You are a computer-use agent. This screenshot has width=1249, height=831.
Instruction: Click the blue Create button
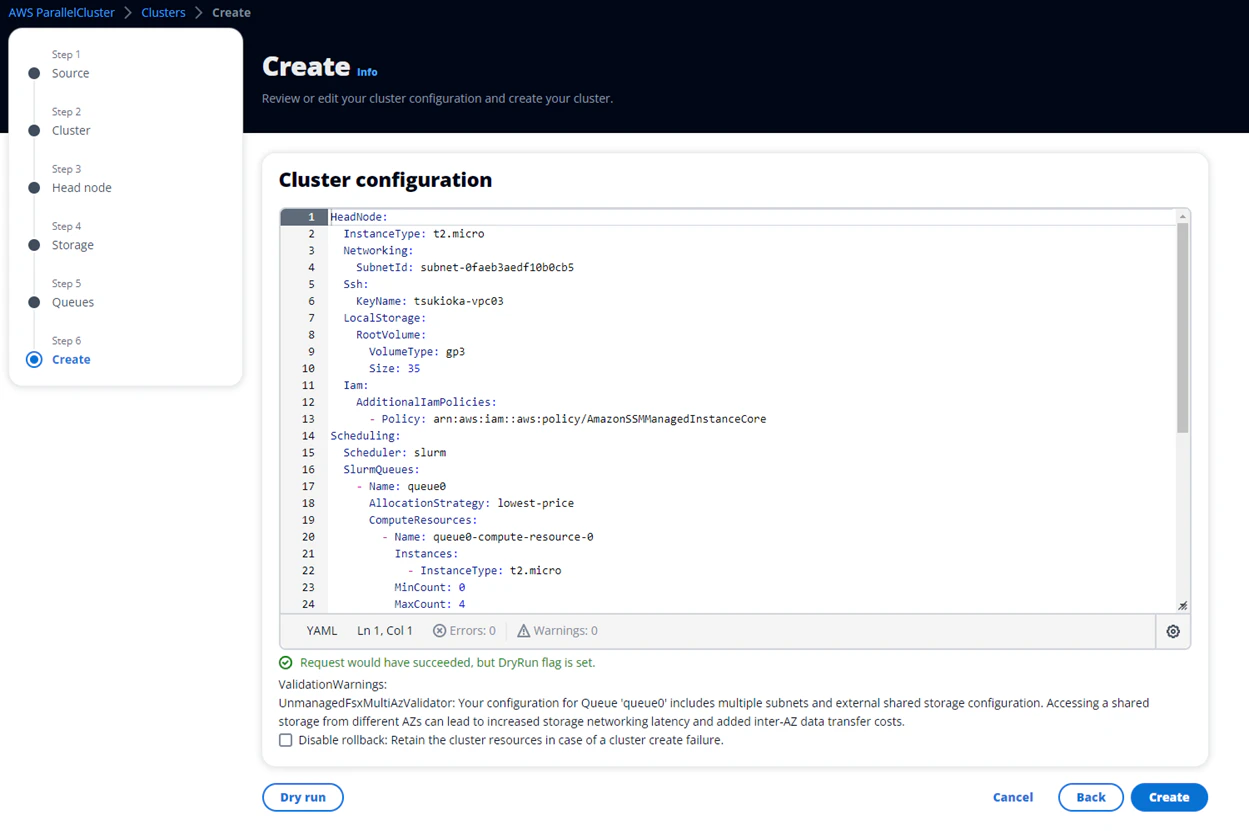(1169, 797)
